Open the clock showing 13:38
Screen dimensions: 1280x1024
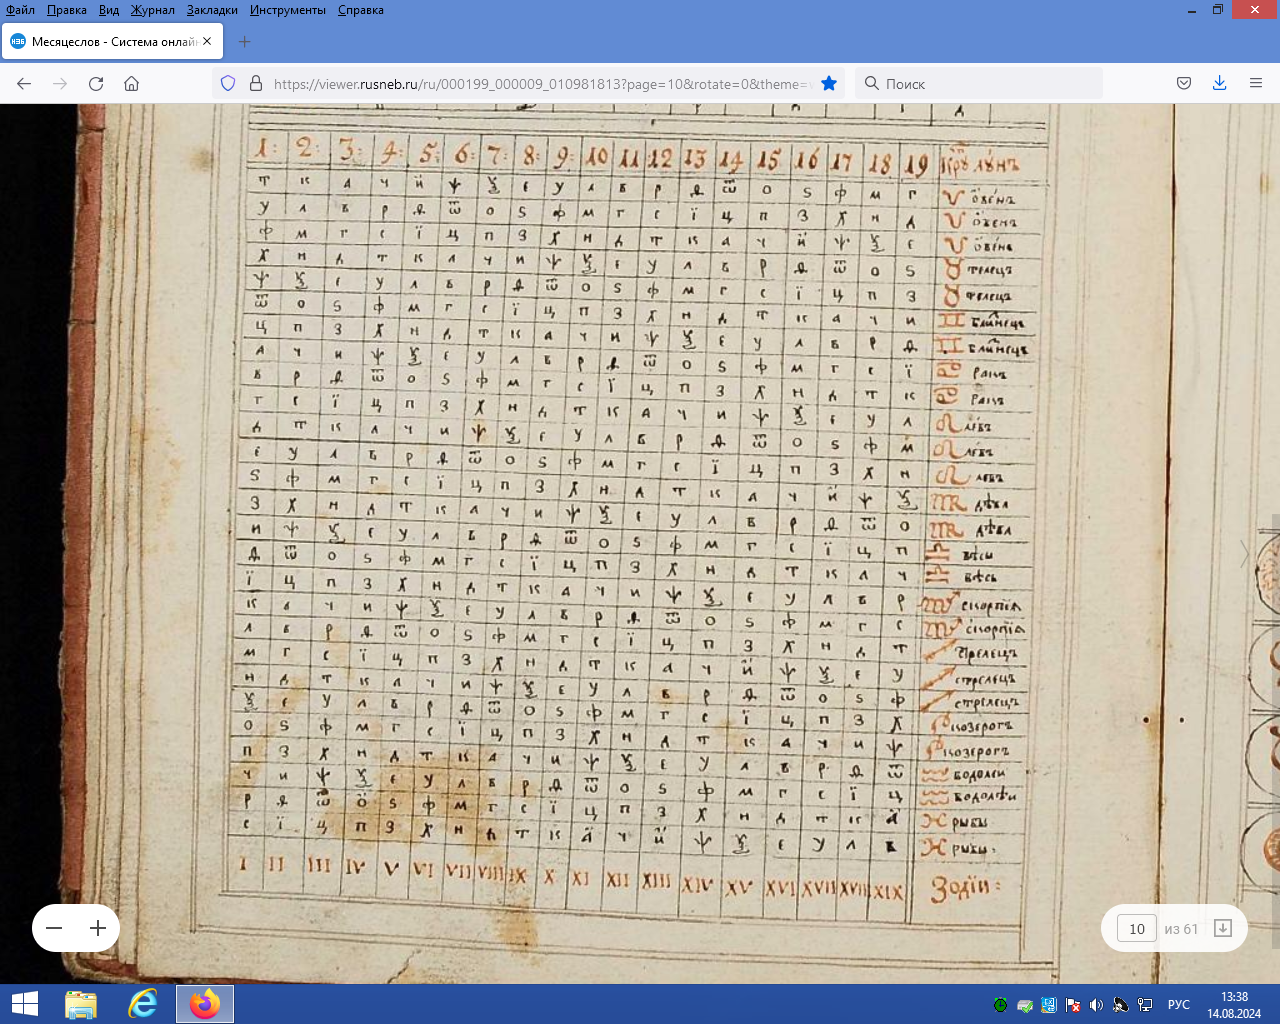1234,1005
